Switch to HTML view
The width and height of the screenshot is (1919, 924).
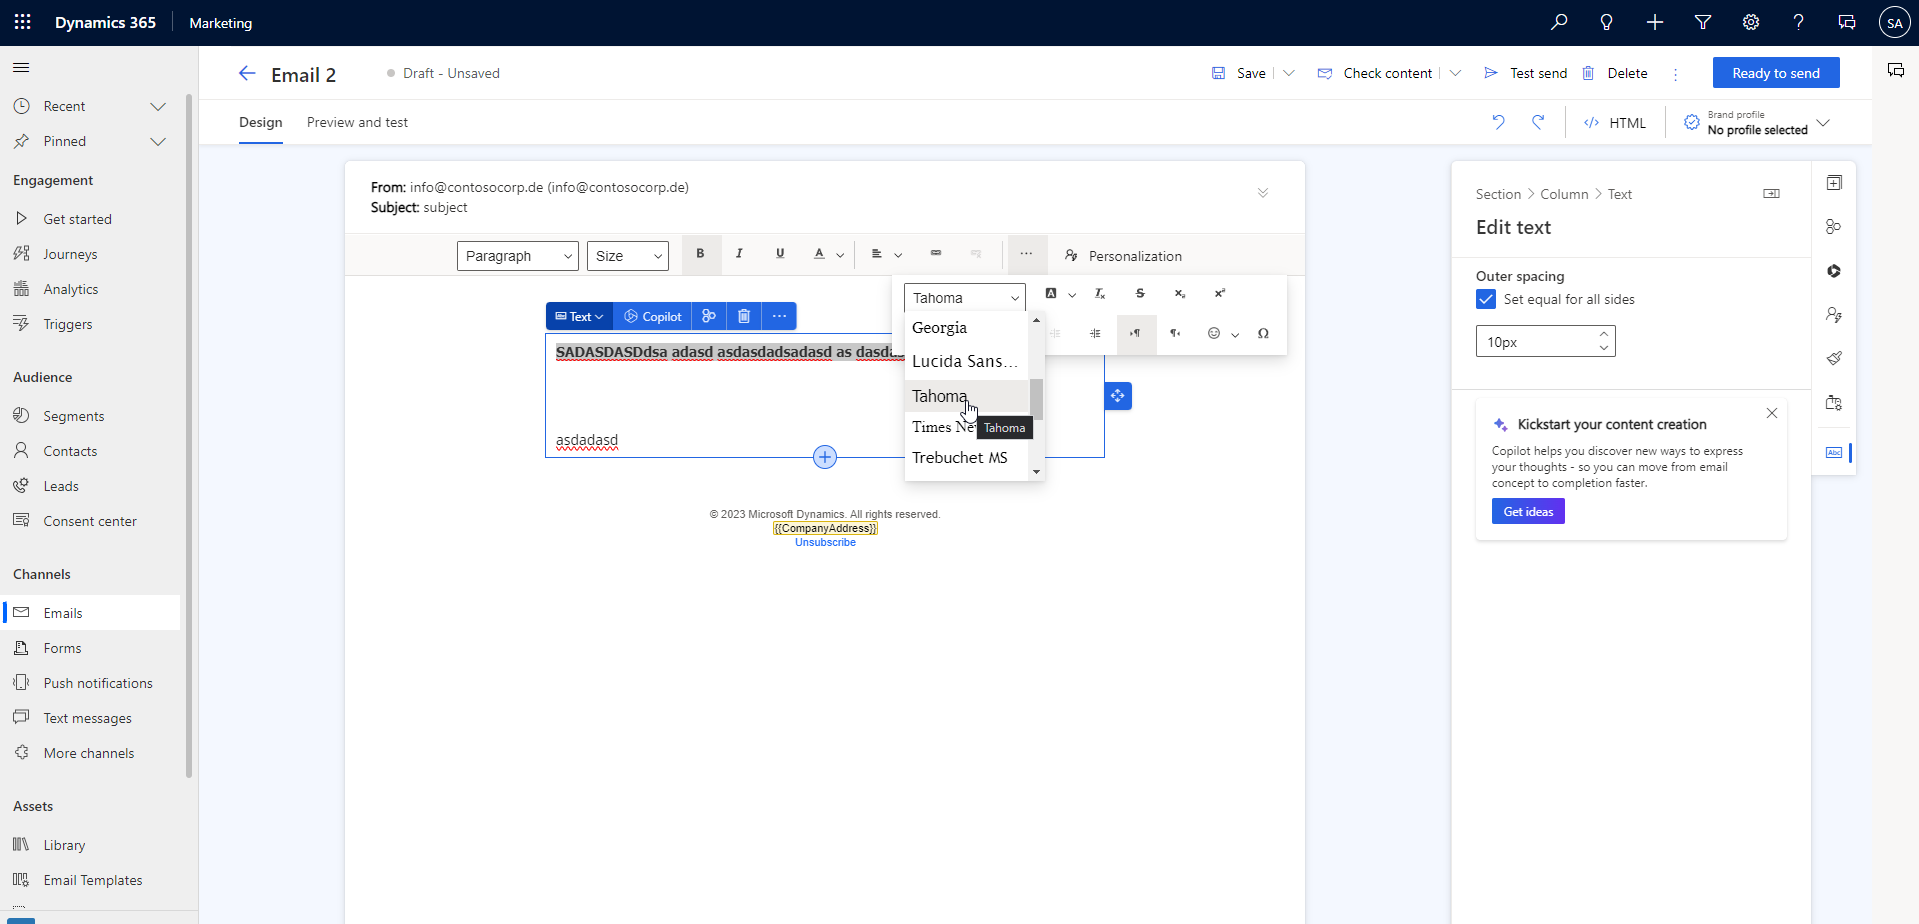[1615, 123]
